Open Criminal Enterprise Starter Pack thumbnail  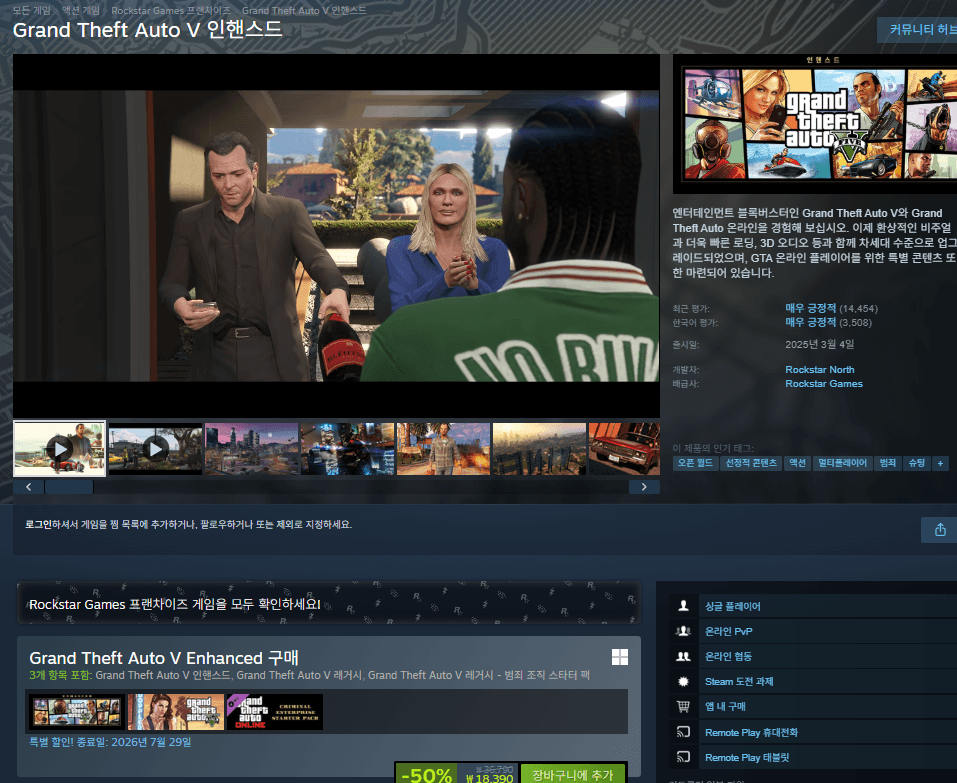click(275, 712)
